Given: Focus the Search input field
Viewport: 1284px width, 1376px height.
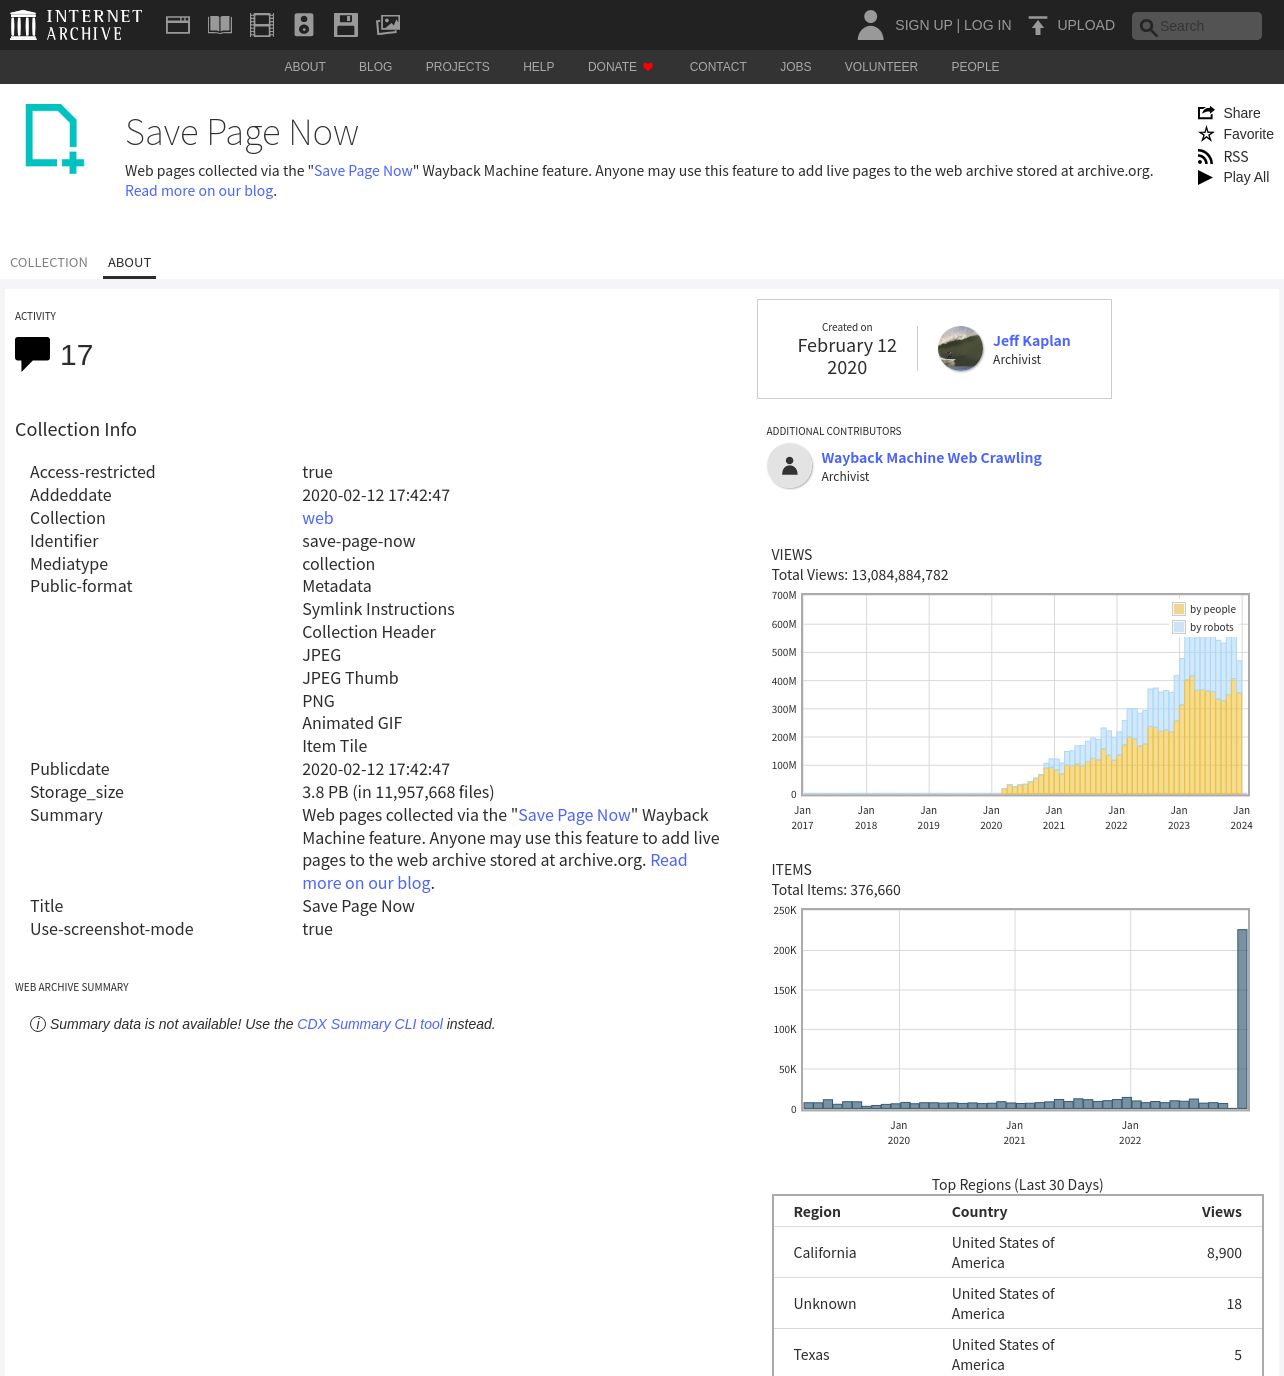Looking at the screenshot, I should [x=1197, y=26].
